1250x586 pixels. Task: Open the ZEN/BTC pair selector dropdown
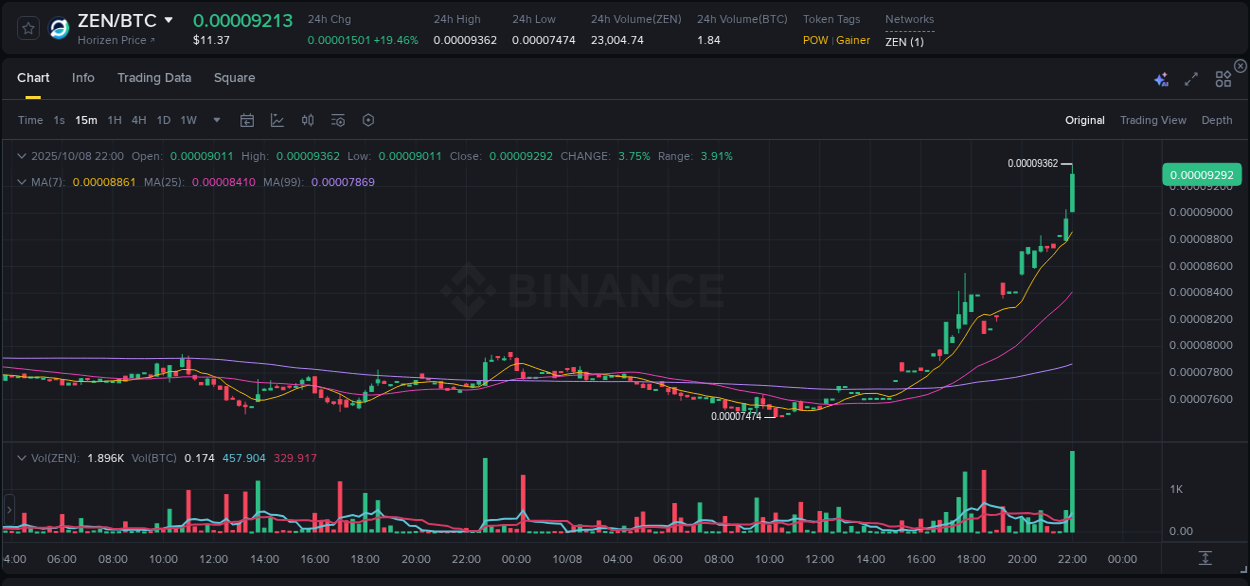[169, 19]
